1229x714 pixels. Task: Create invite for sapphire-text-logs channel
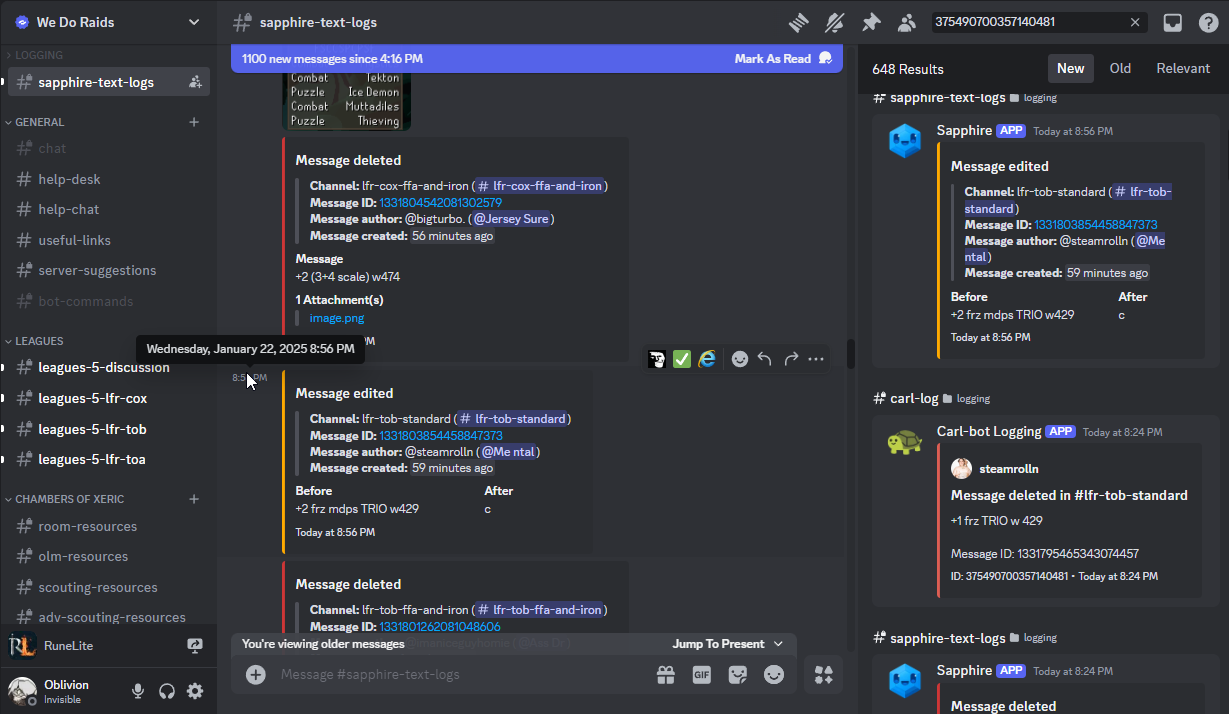click(x=195, y=82)
